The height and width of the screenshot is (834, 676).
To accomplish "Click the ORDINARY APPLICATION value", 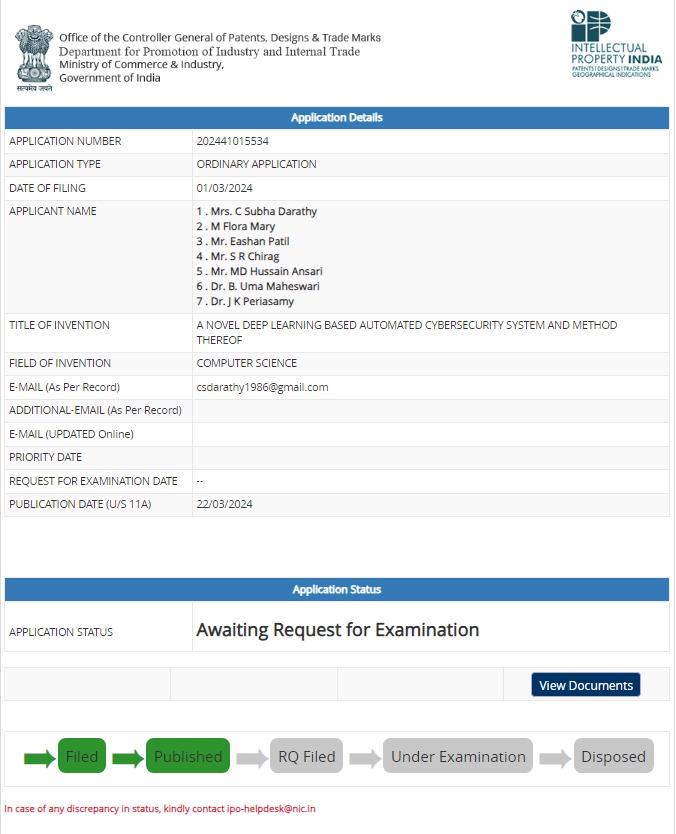I will coord(256,164).
